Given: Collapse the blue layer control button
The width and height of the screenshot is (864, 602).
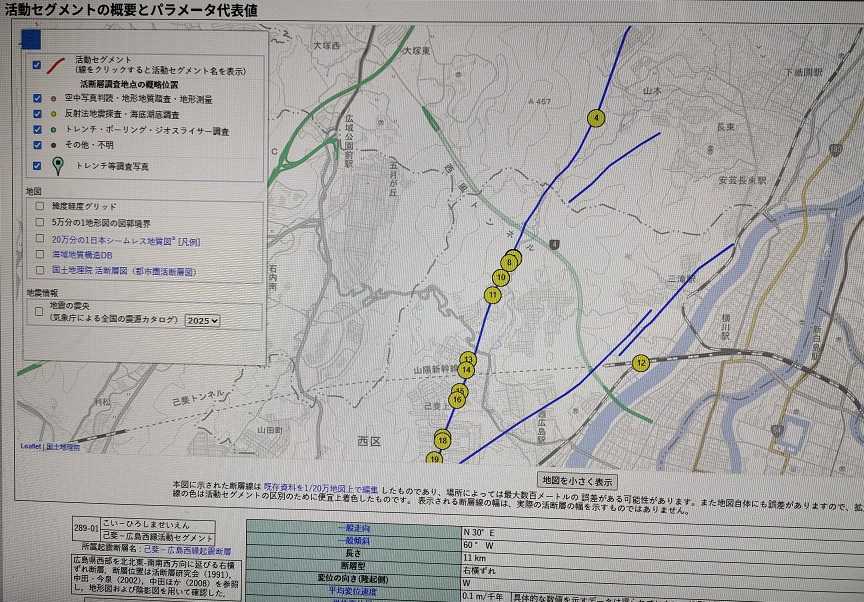Looking at the screenshot, I should click(31, 40).
